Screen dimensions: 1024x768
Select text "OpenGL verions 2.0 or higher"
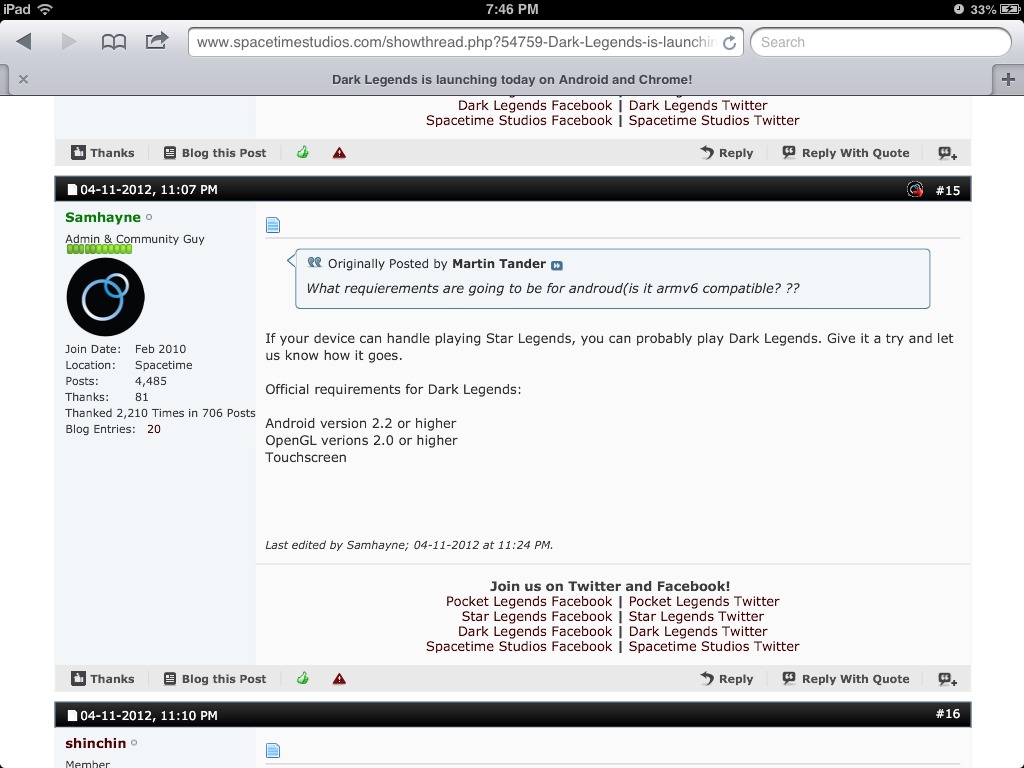(x=361, y=440)
